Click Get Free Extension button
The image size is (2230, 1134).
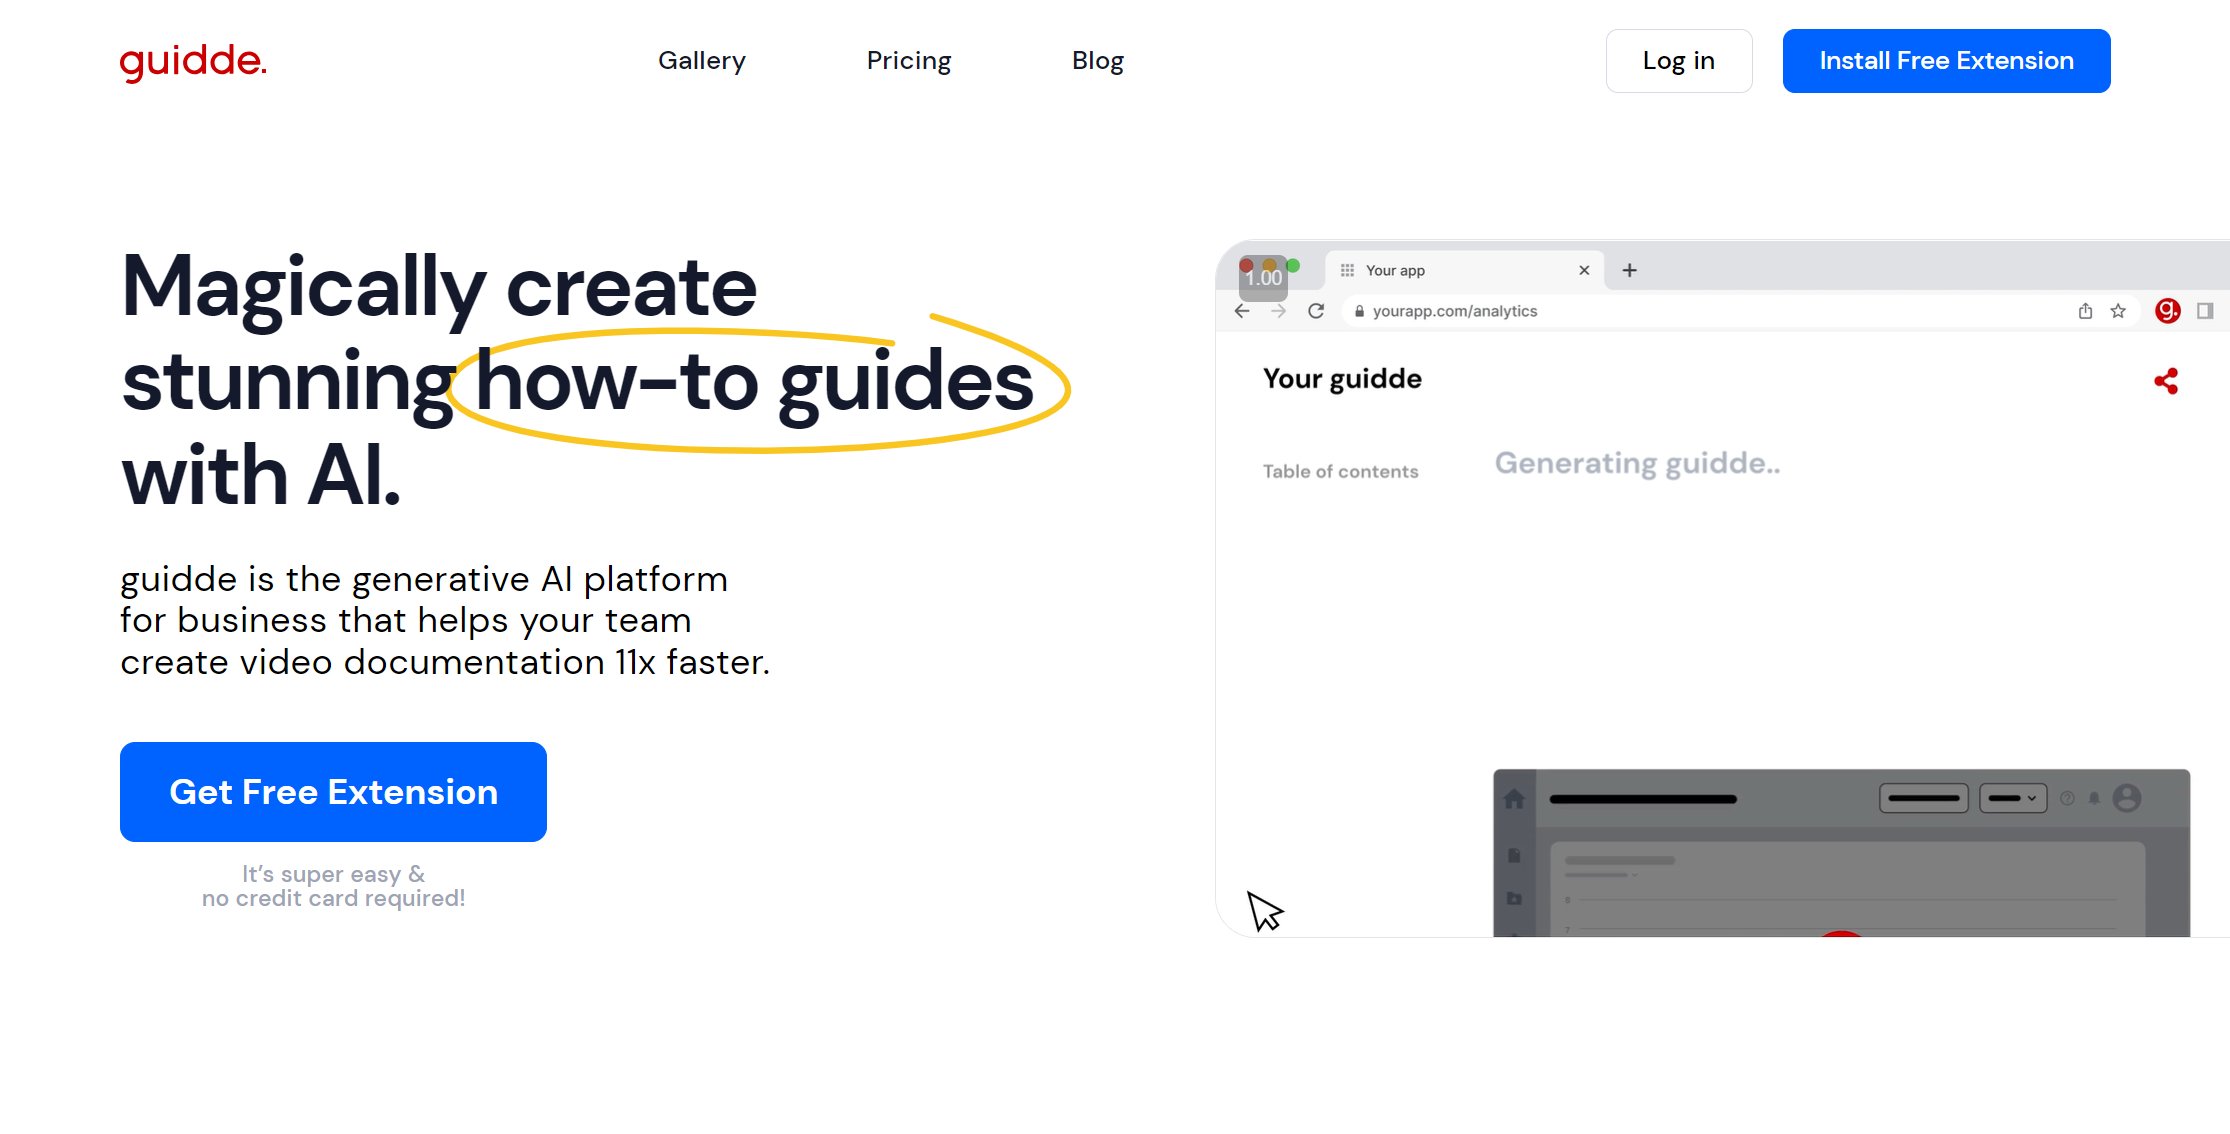coord(333,792)
